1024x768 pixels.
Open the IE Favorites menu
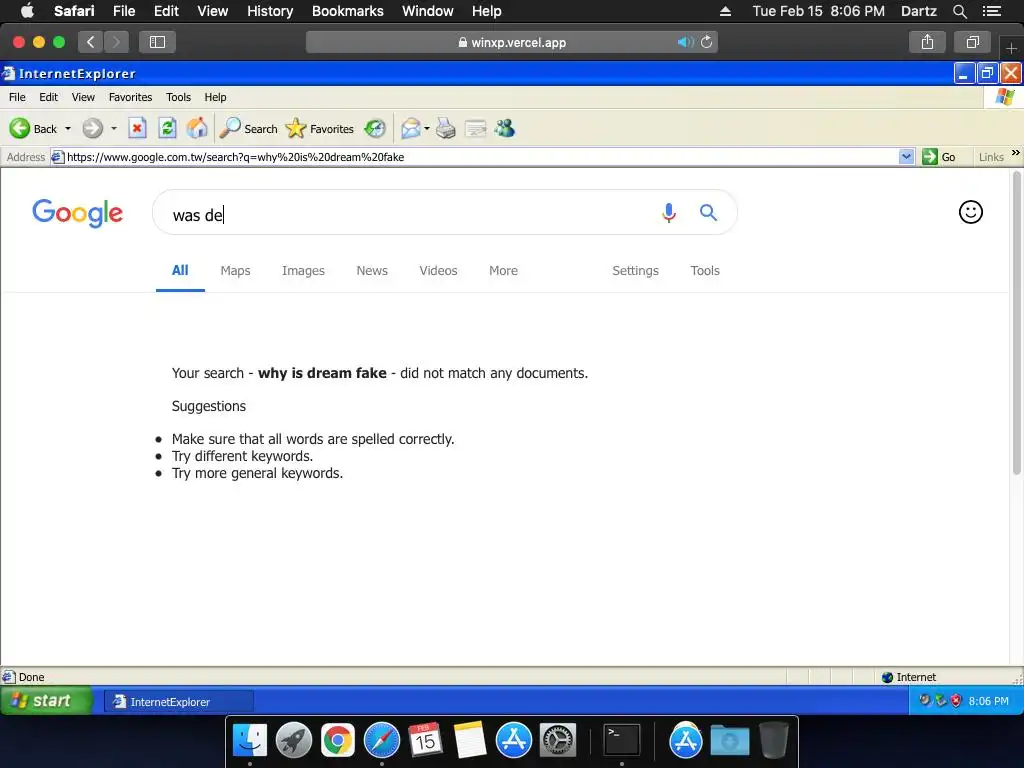pyautogui.click(x=131, y=97)
